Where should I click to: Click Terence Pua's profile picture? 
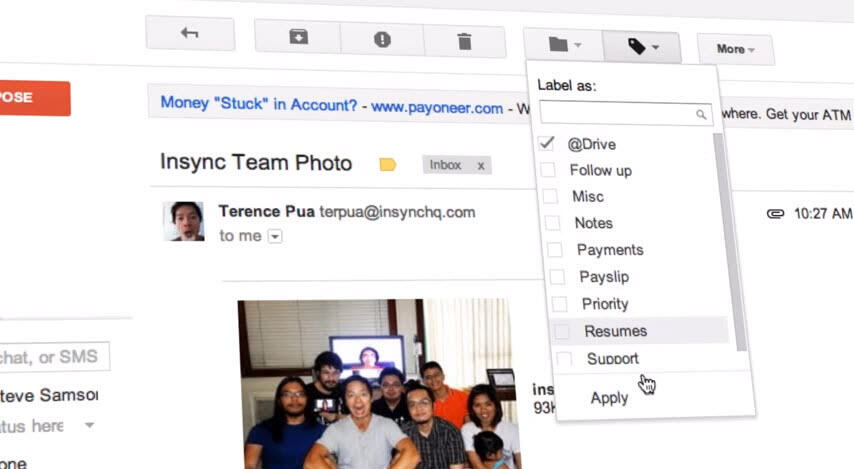tap(184, 221)
